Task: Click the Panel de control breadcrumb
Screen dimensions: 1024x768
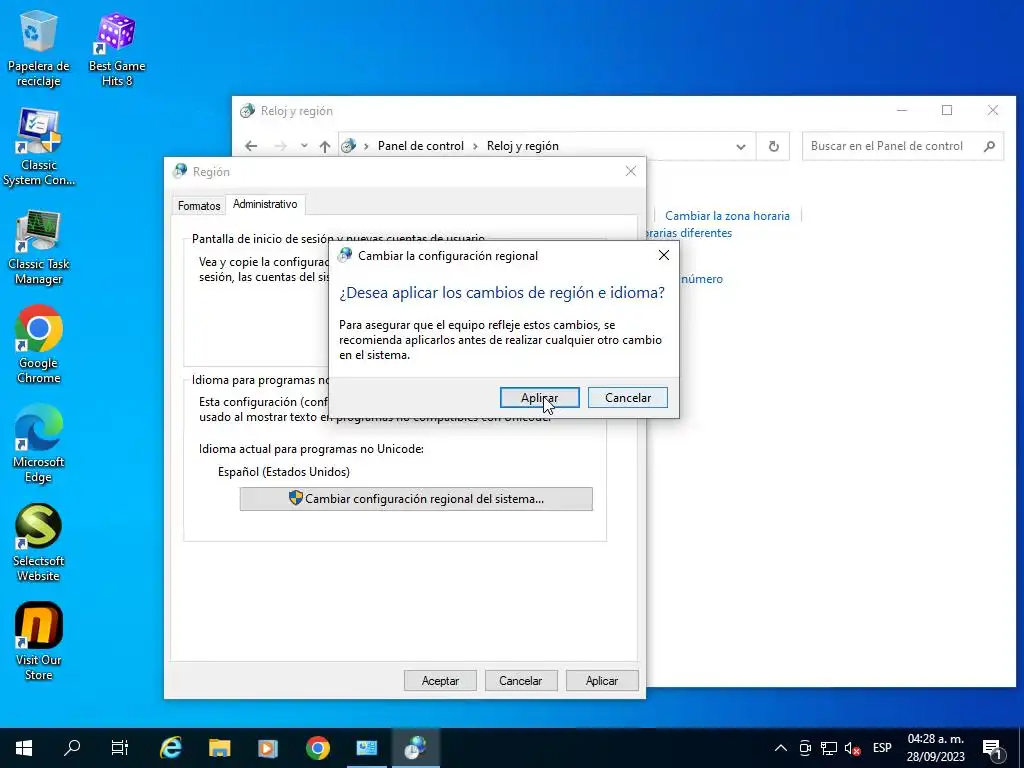Action: [x=421, y=146]
